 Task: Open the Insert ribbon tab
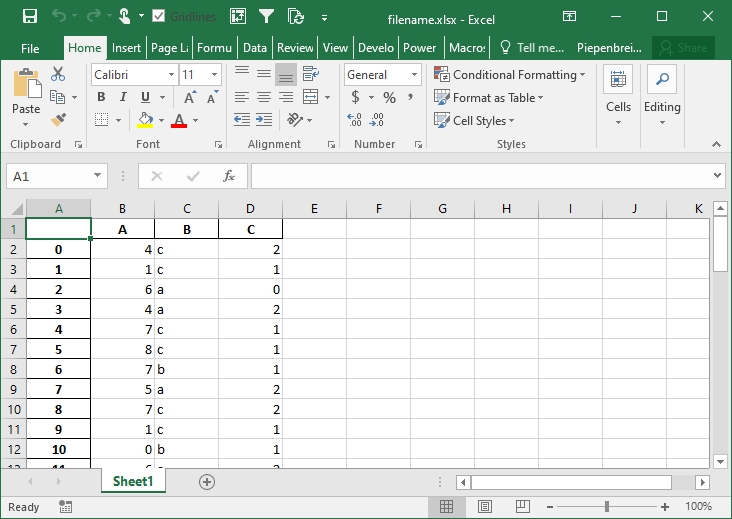click(126, 47)
